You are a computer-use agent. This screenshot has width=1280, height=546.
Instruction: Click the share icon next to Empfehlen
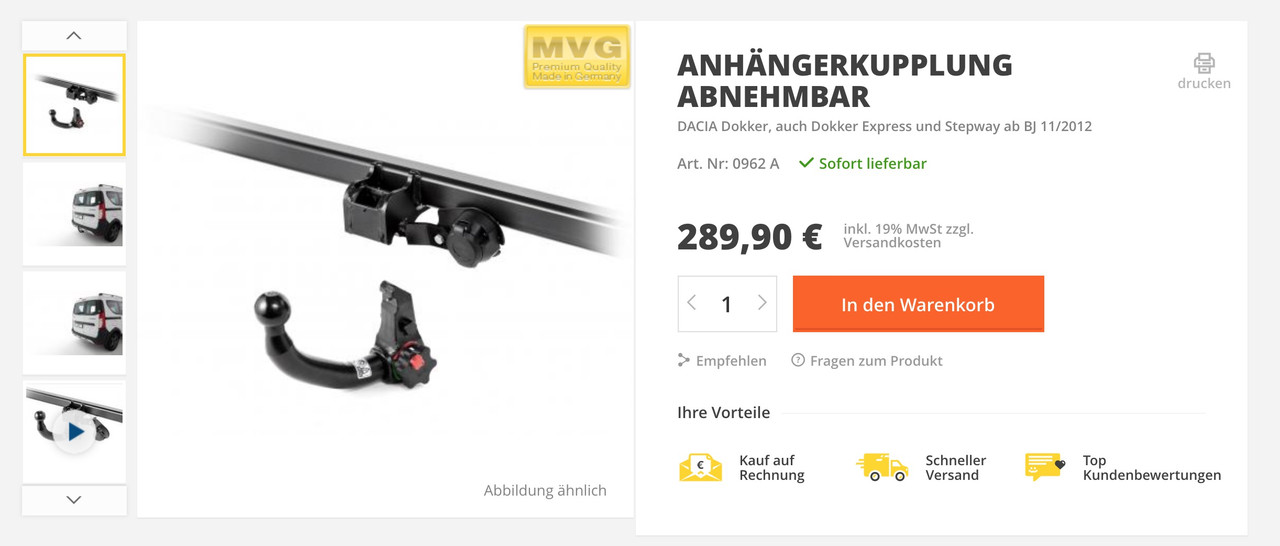[x=684, y=361]
